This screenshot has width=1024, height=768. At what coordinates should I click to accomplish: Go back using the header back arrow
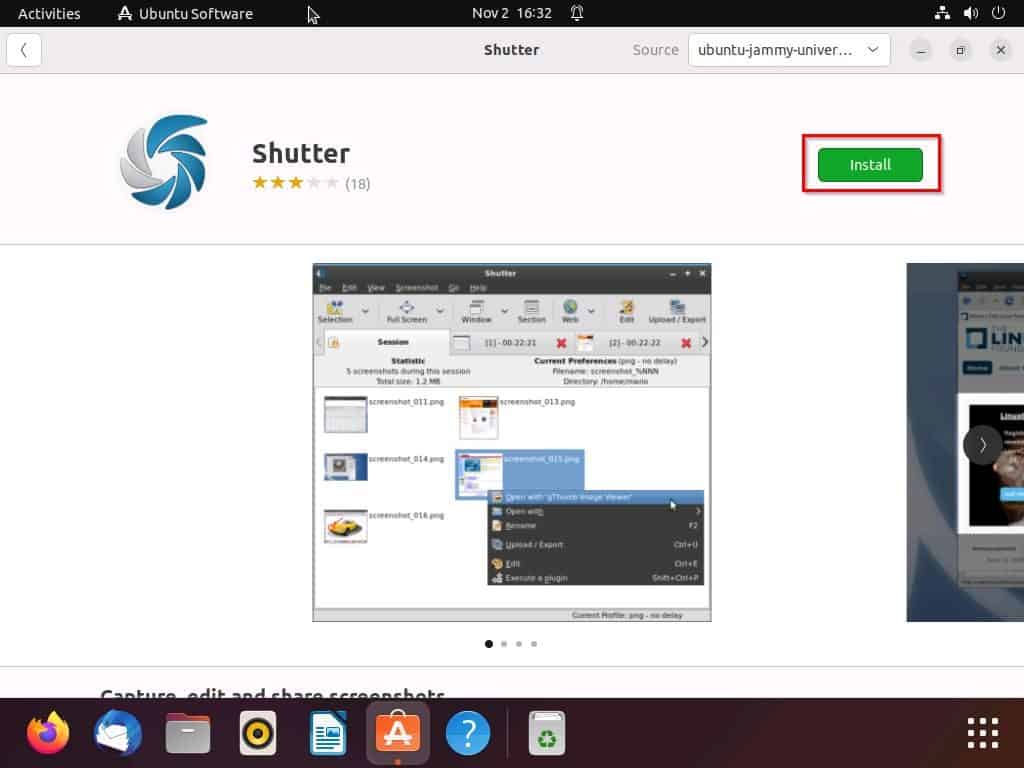point(24,50)
